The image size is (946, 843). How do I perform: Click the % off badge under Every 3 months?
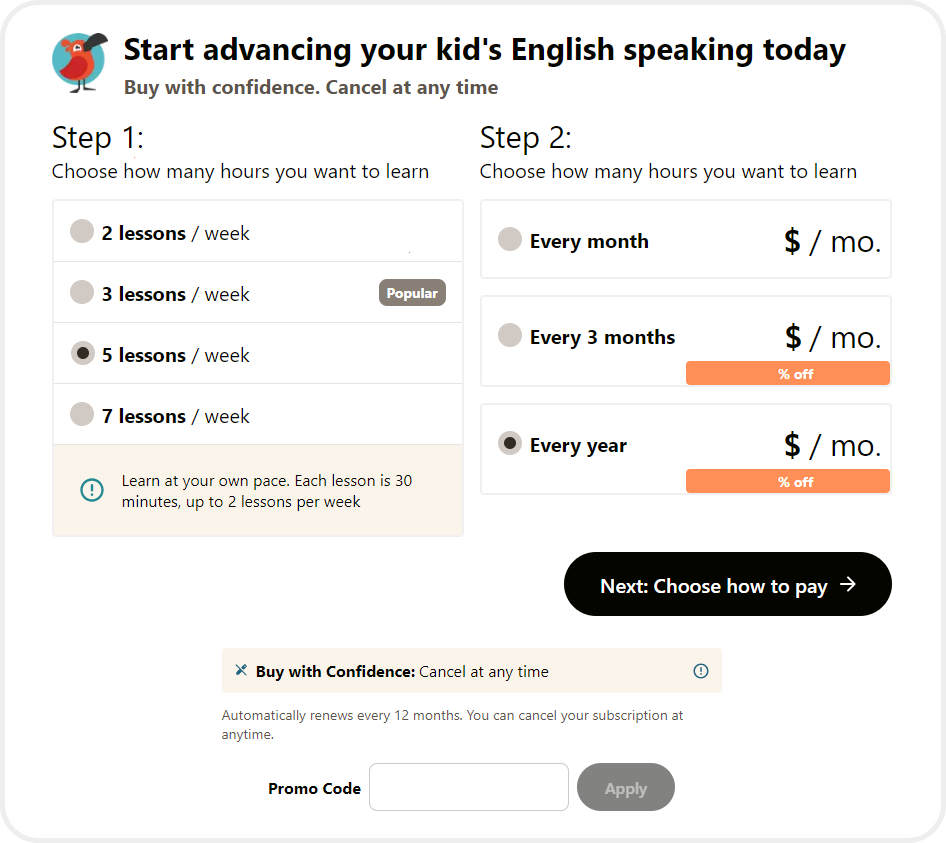click(x=788, y=374)
